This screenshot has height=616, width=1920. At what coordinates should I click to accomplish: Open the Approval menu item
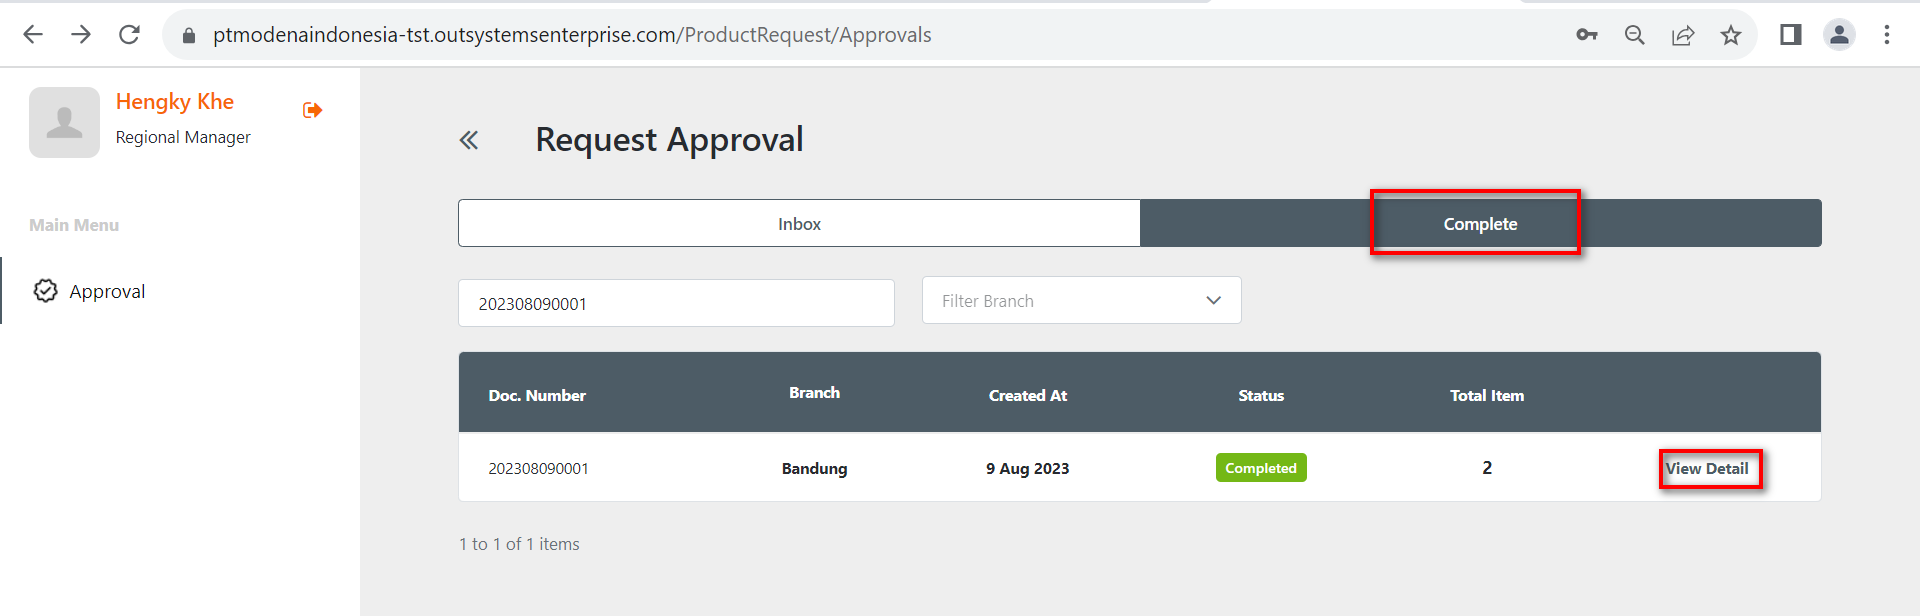point(107,292)
